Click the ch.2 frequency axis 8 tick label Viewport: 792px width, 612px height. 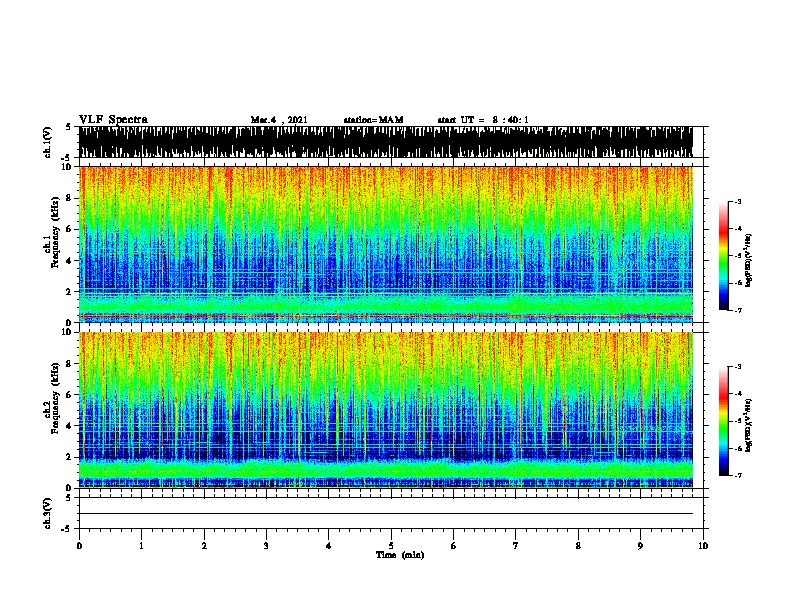(x=69, y=364)
